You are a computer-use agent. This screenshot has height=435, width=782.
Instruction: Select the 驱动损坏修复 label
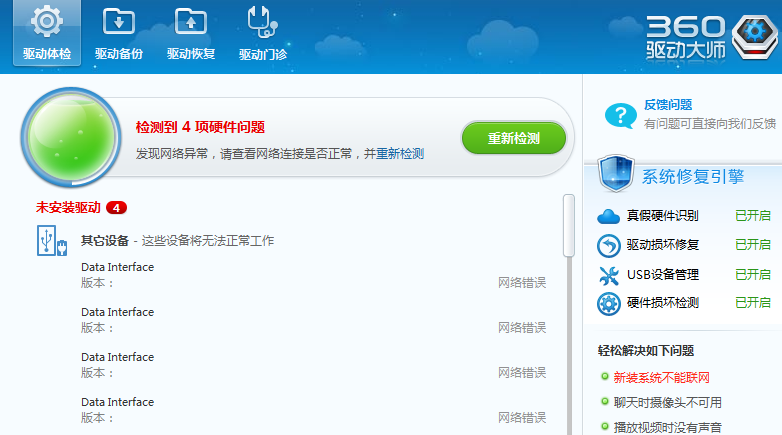662,244
